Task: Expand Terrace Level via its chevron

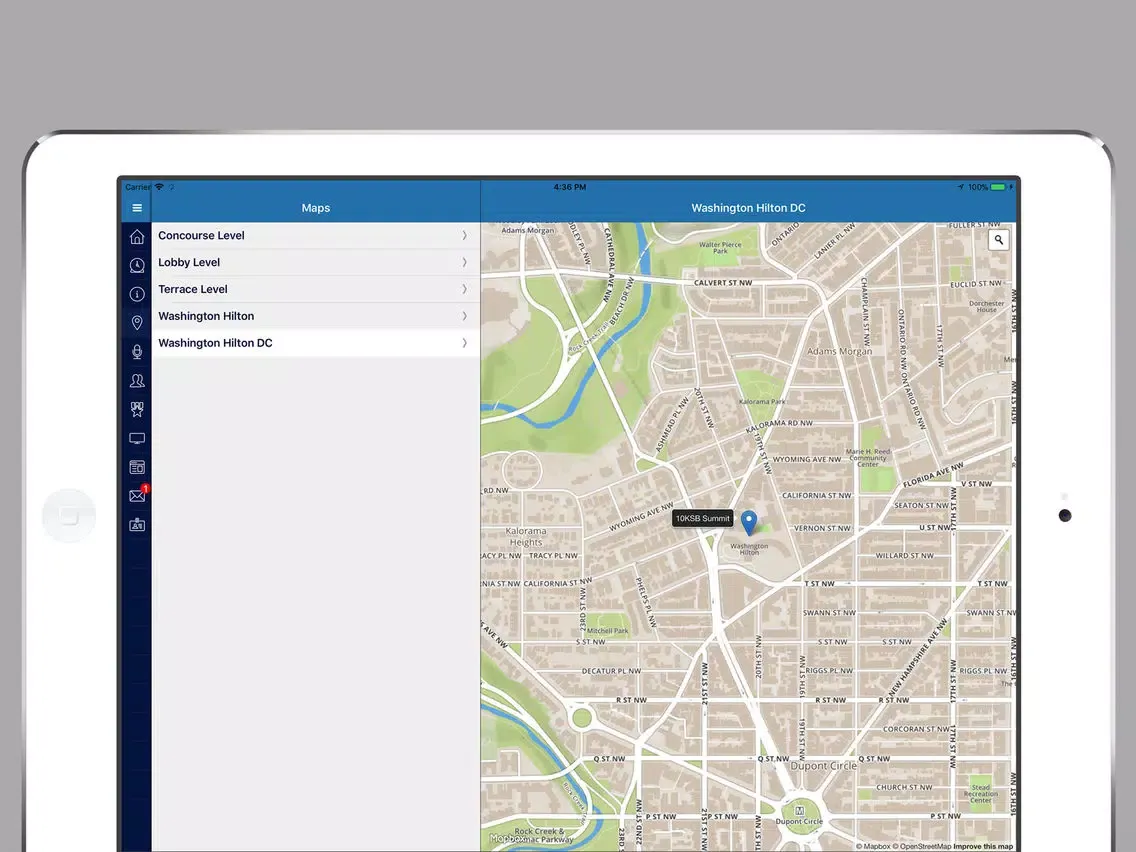Action: click(464, 289)
